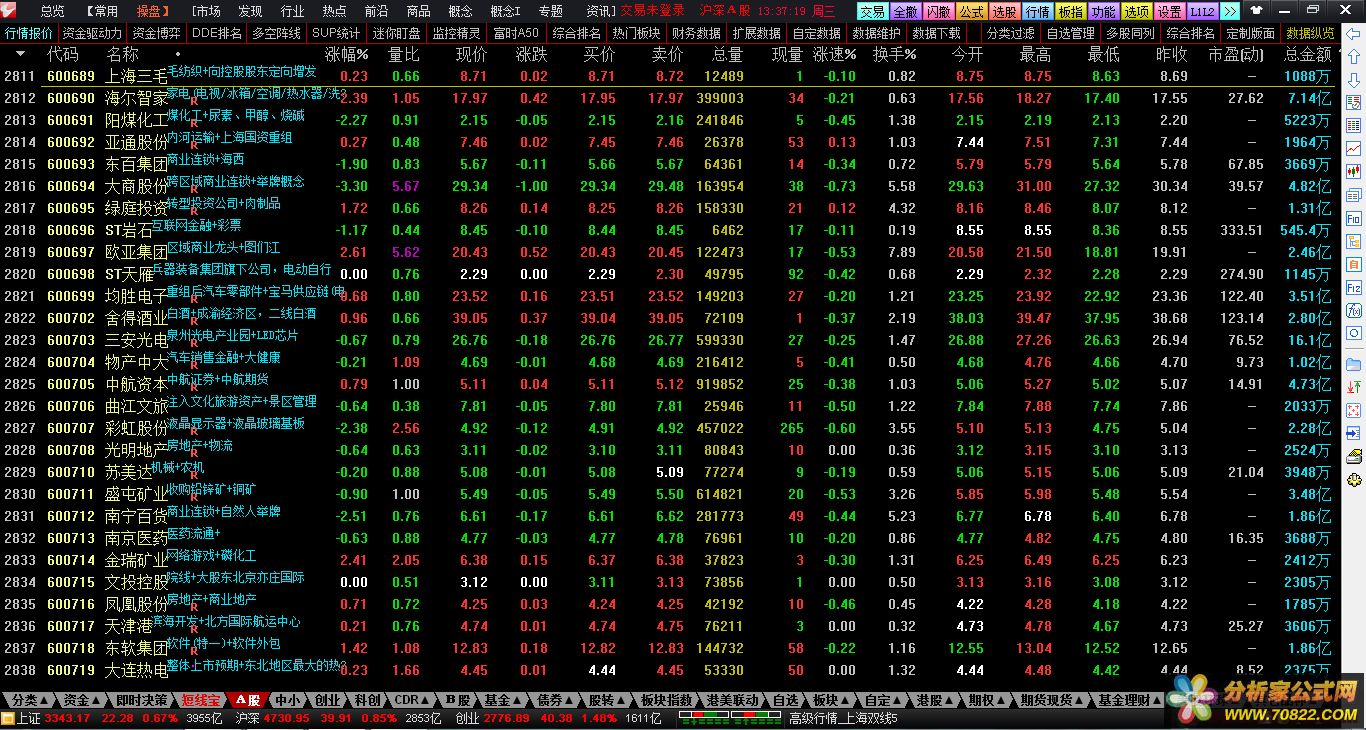This screenshot has height=730, width=1366.
Task: Click the 选股 toolbar button
Action: pos(1004,11)
